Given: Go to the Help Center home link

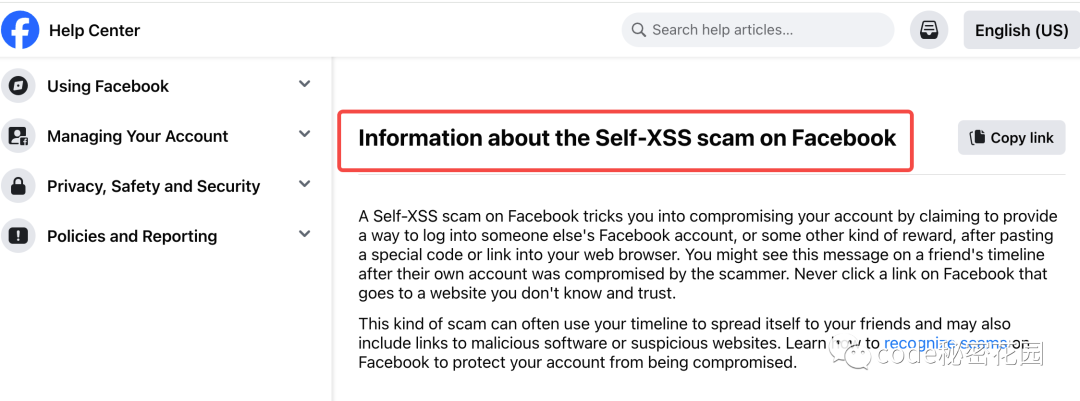Looking at the screenshot, I should click(x=94, y=30).
